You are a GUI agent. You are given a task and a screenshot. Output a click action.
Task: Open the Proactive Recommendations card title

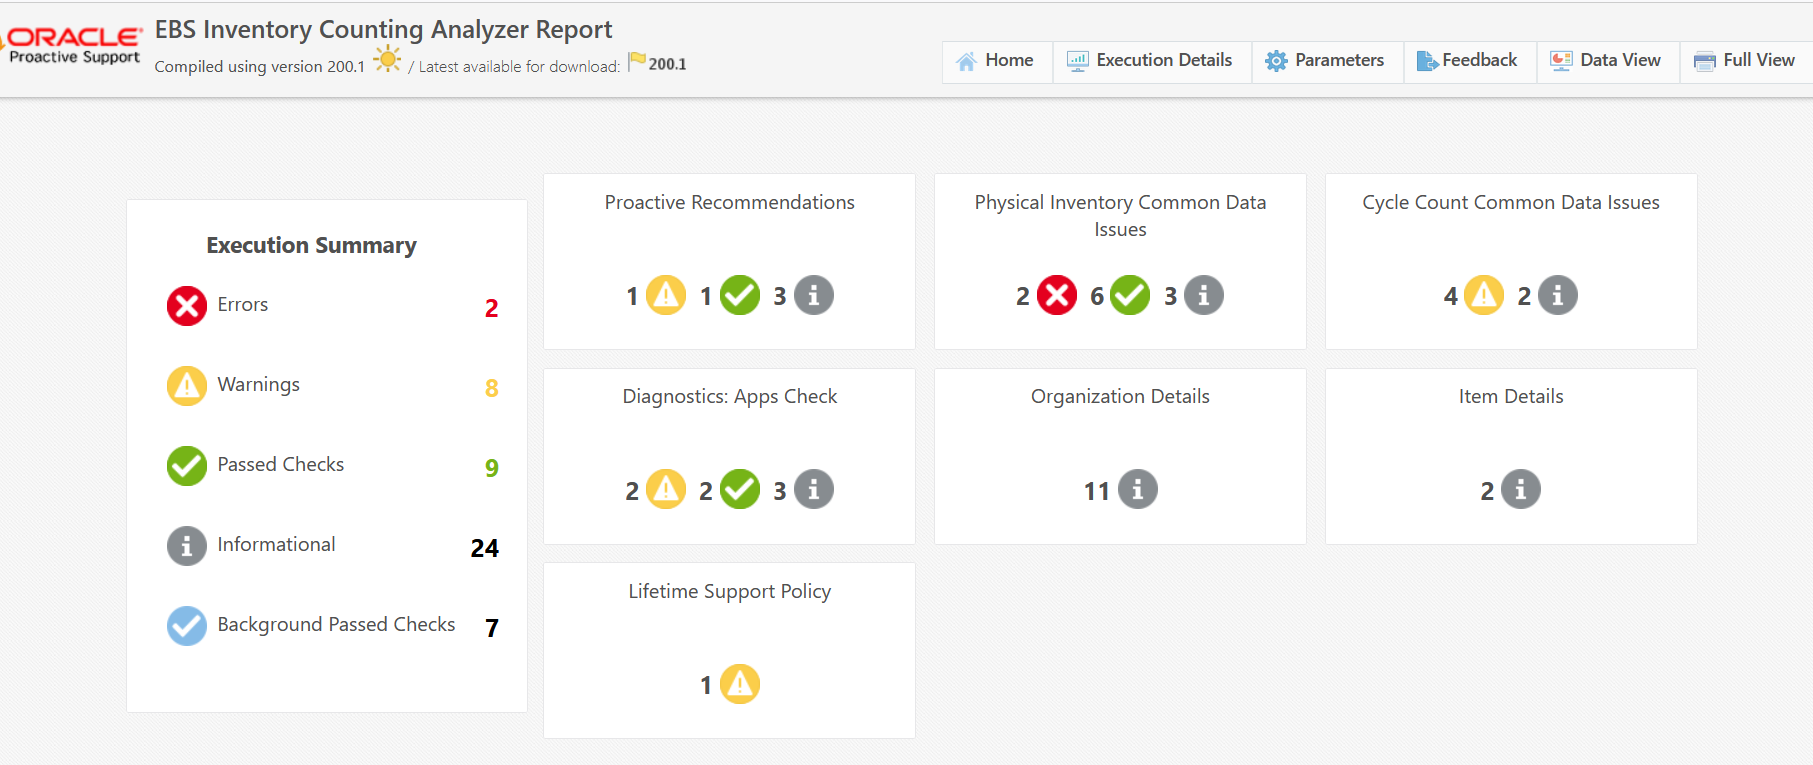point(729,203)
